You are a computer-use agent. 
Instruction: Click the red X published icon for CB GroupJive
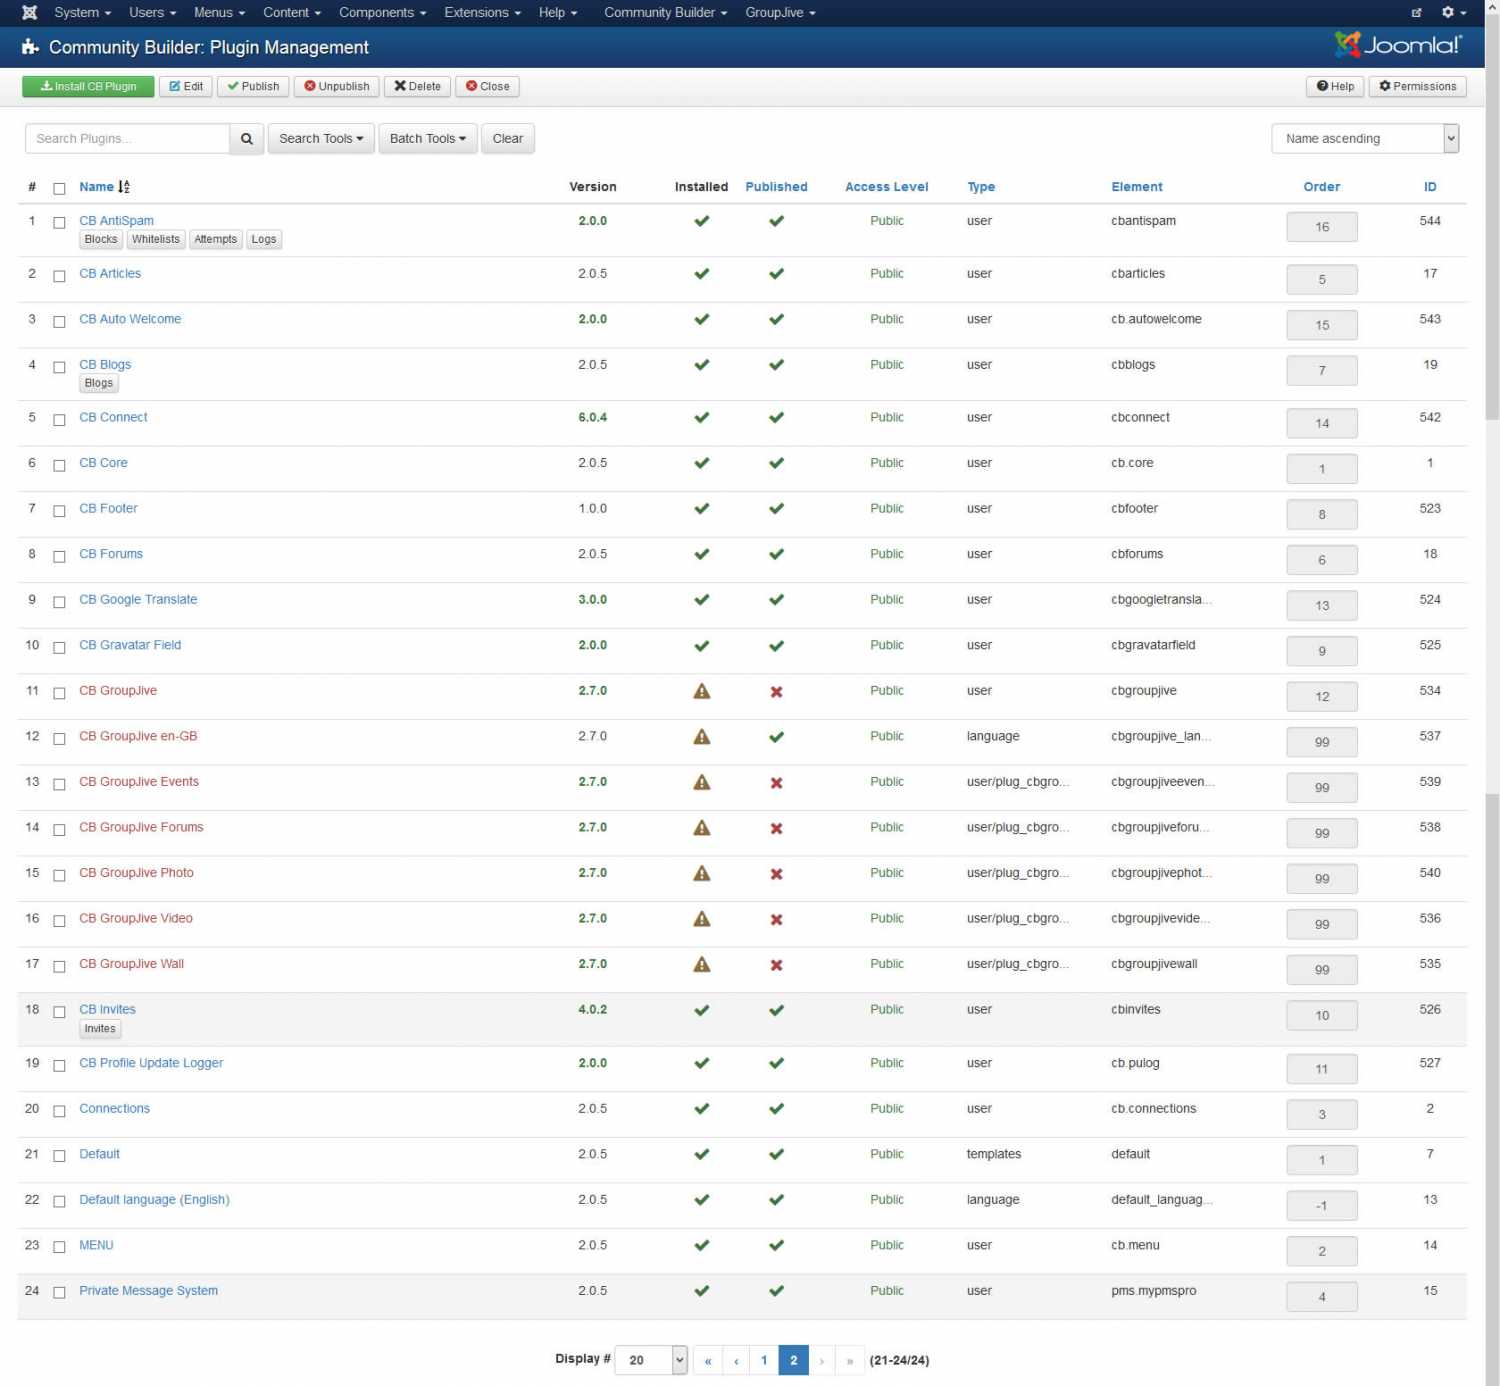[x=776, y=692]
